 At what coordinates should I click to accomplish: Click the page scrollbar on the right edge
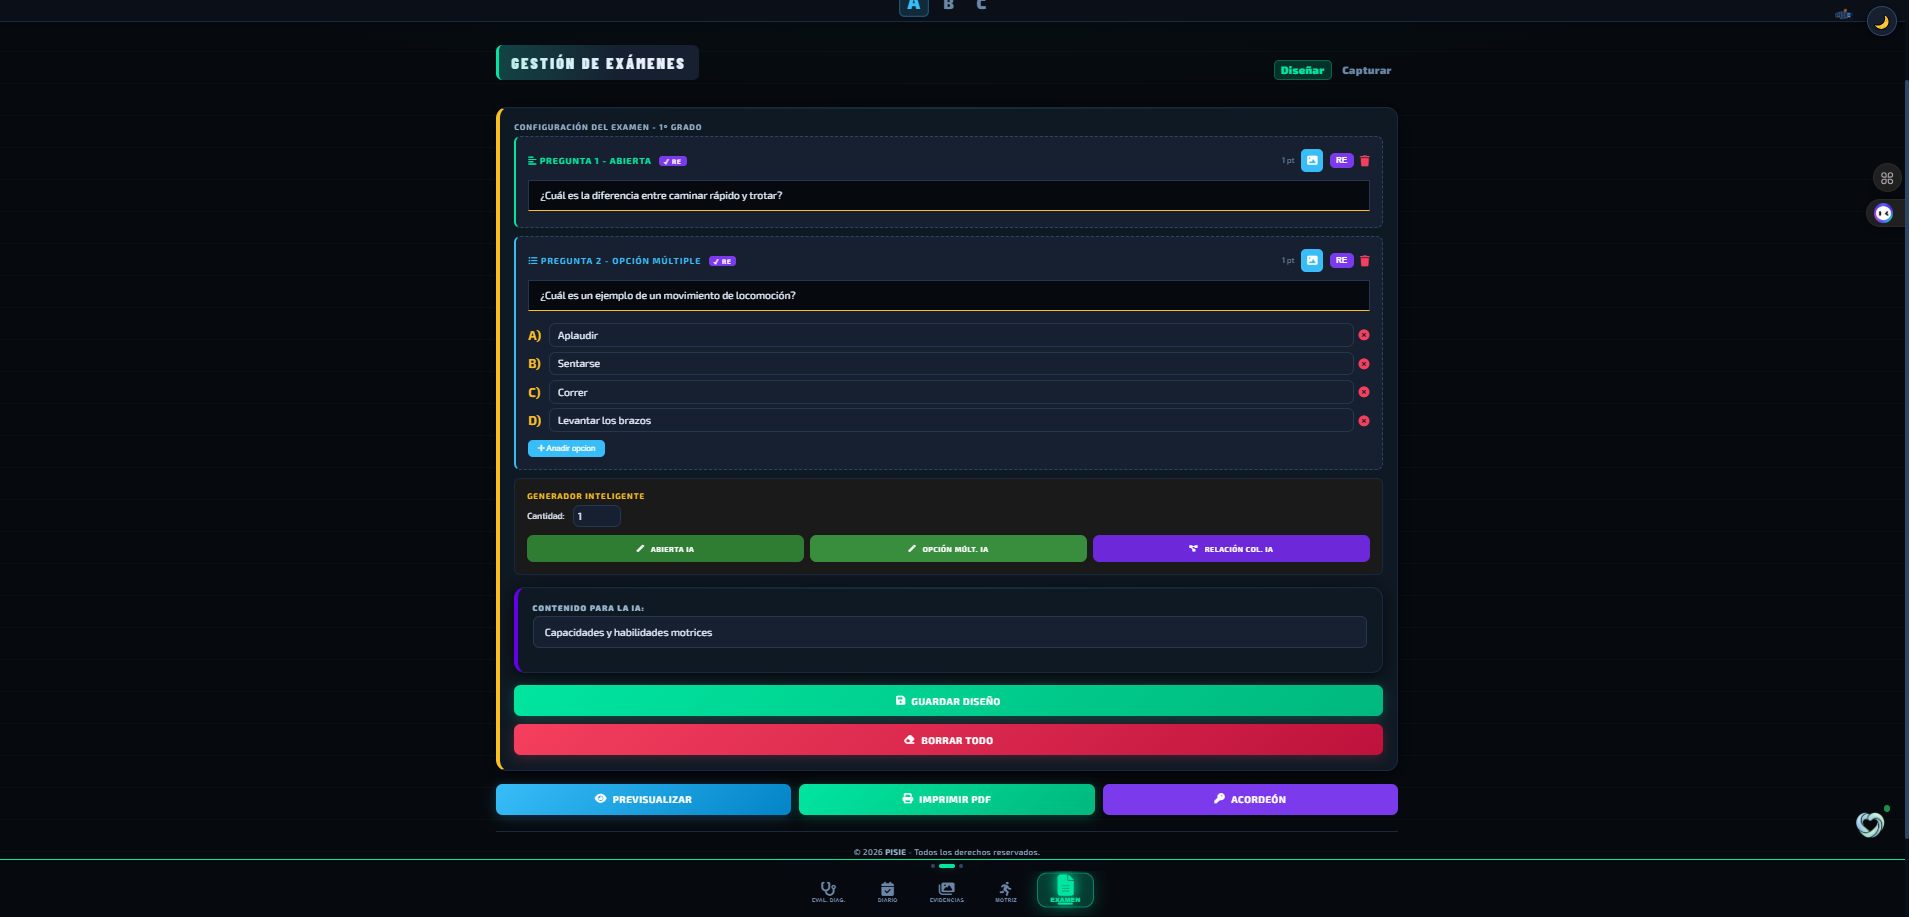pos(1906,458)
